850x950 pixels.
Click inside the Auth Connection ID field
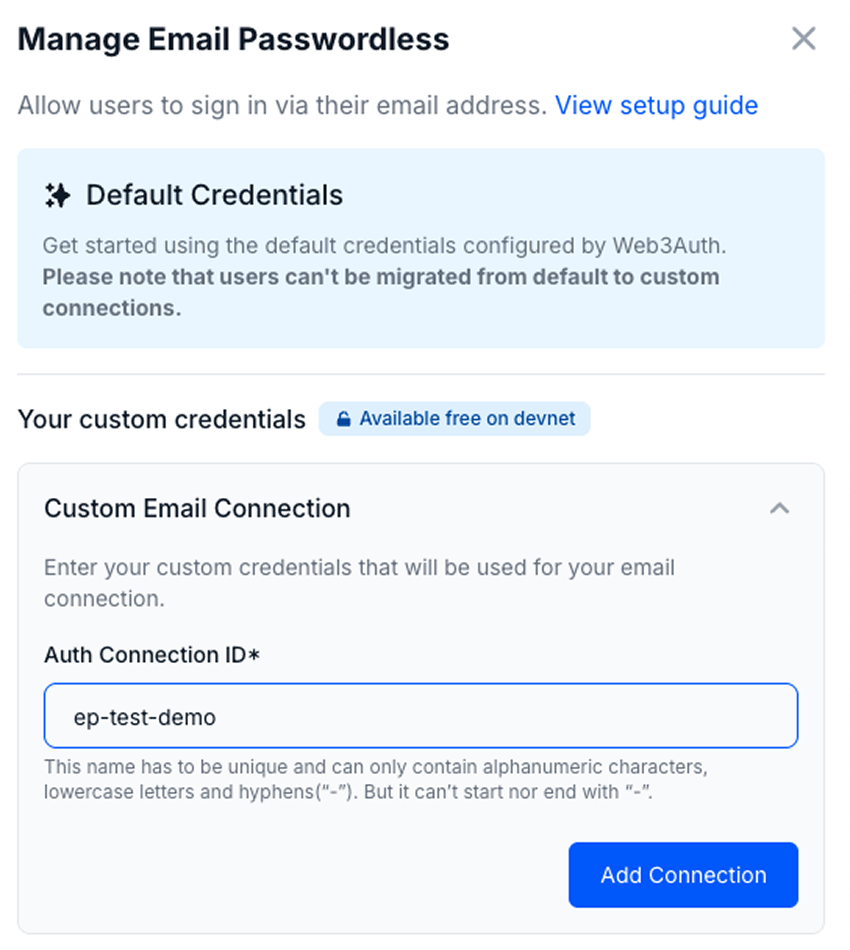pyautogui.click(x=420, y=715)
